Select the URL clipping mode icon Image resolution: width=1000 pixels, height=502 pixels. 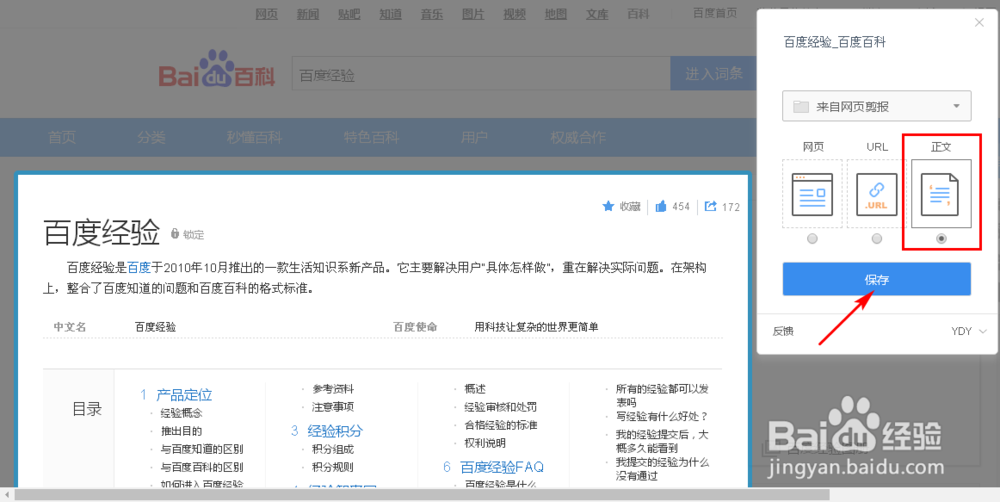(x=876, y=194)
